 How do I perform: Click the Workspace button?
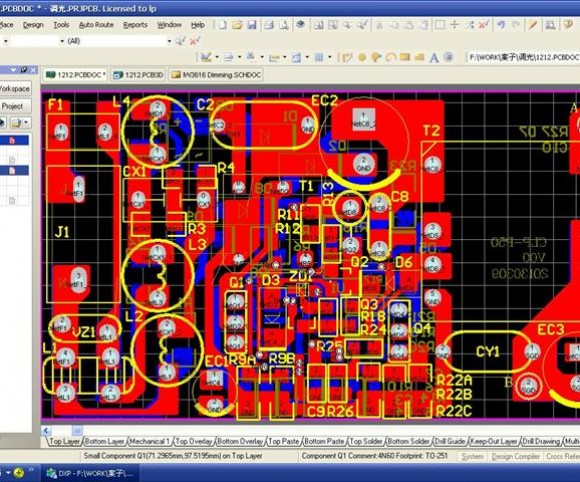[x=15, y=89]
